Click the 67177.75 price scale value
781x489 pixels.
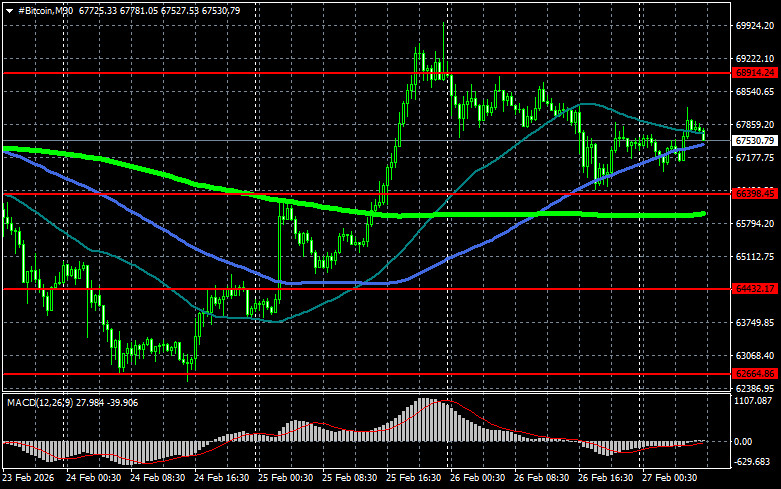point(755,158)
